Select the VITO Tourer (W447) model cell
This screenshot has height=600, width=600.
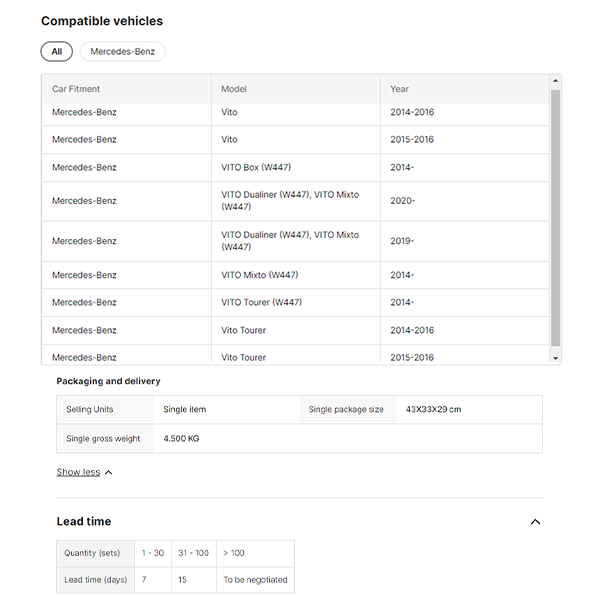[x=261, y=302]
